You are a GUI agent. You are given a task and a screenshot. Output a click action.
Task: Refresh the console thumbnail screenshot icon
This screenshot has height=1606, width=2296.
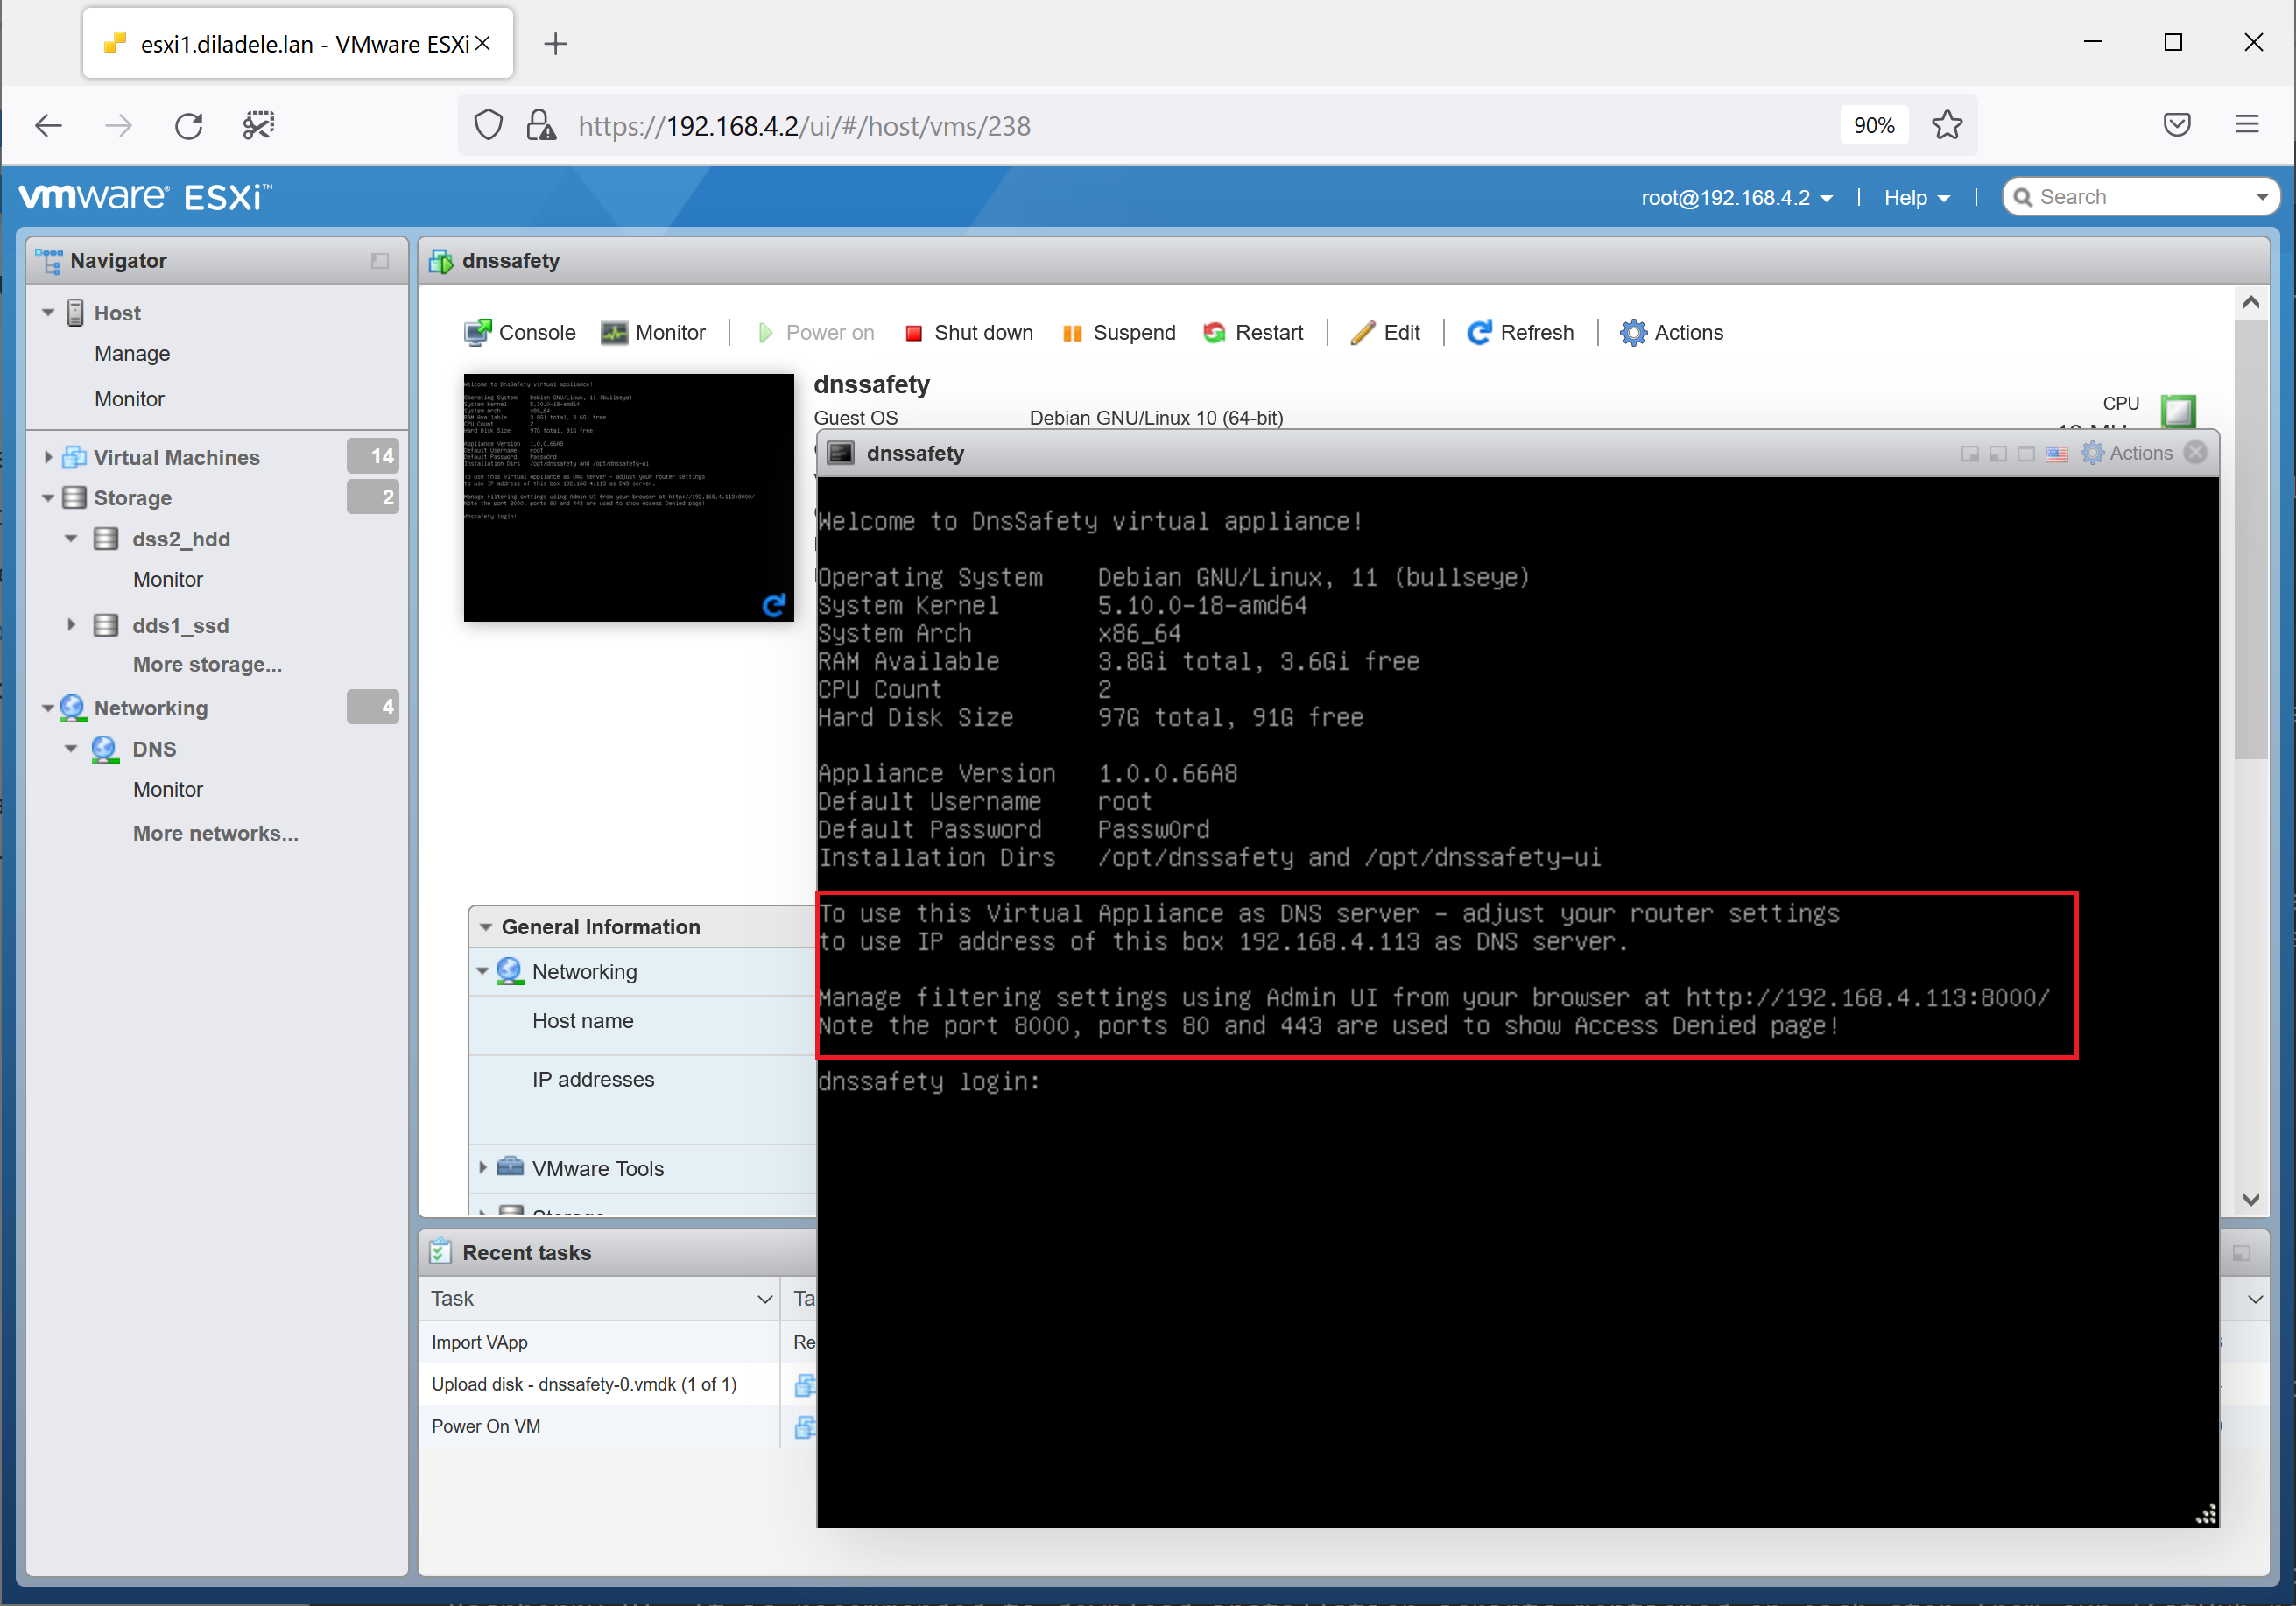pos(774,605)
